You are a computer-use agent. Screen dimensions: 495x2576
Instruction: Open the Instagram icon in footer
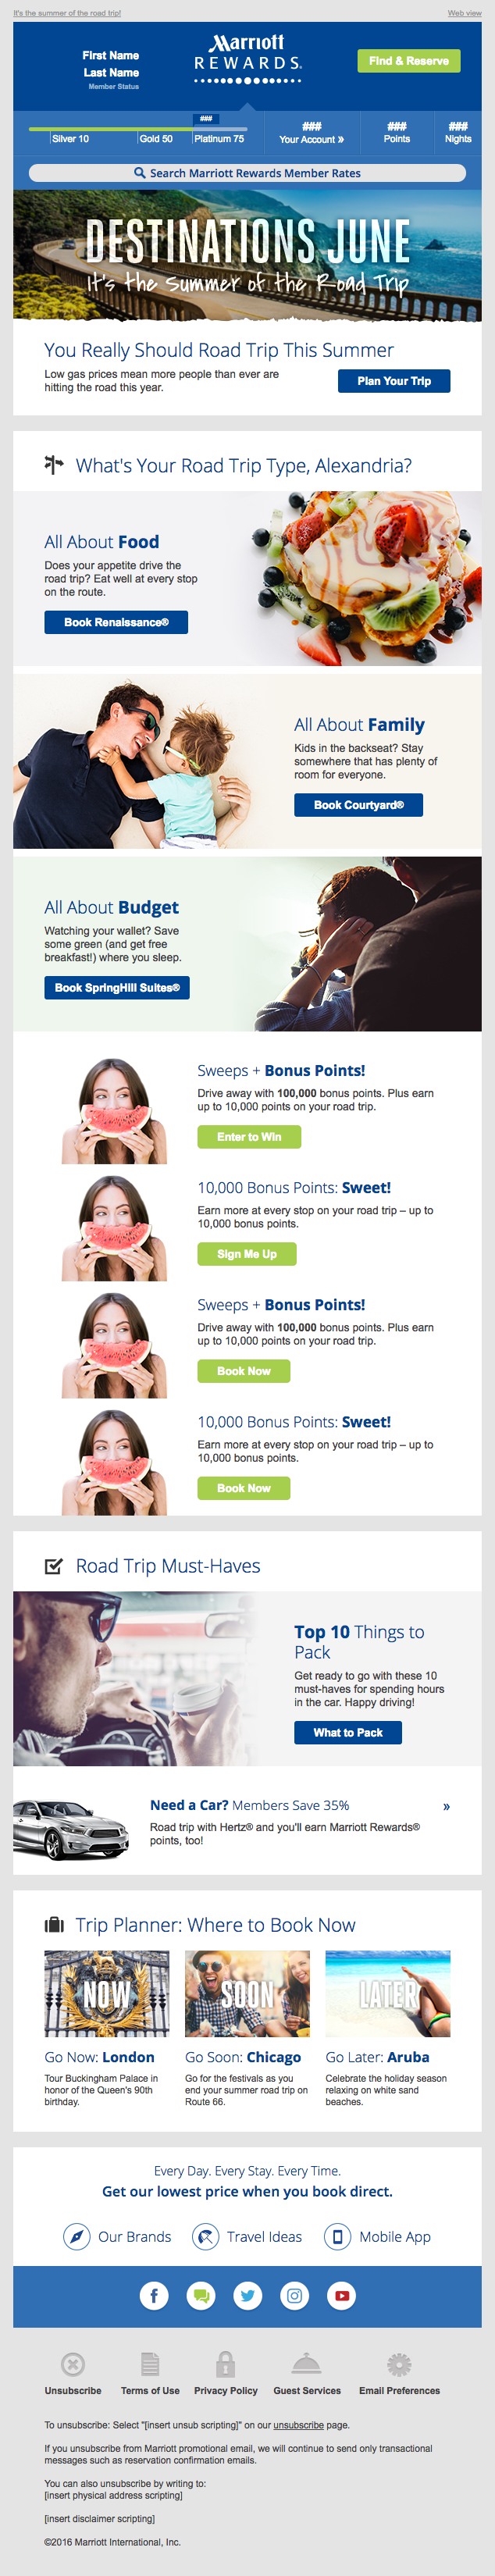click(295, 2295)
